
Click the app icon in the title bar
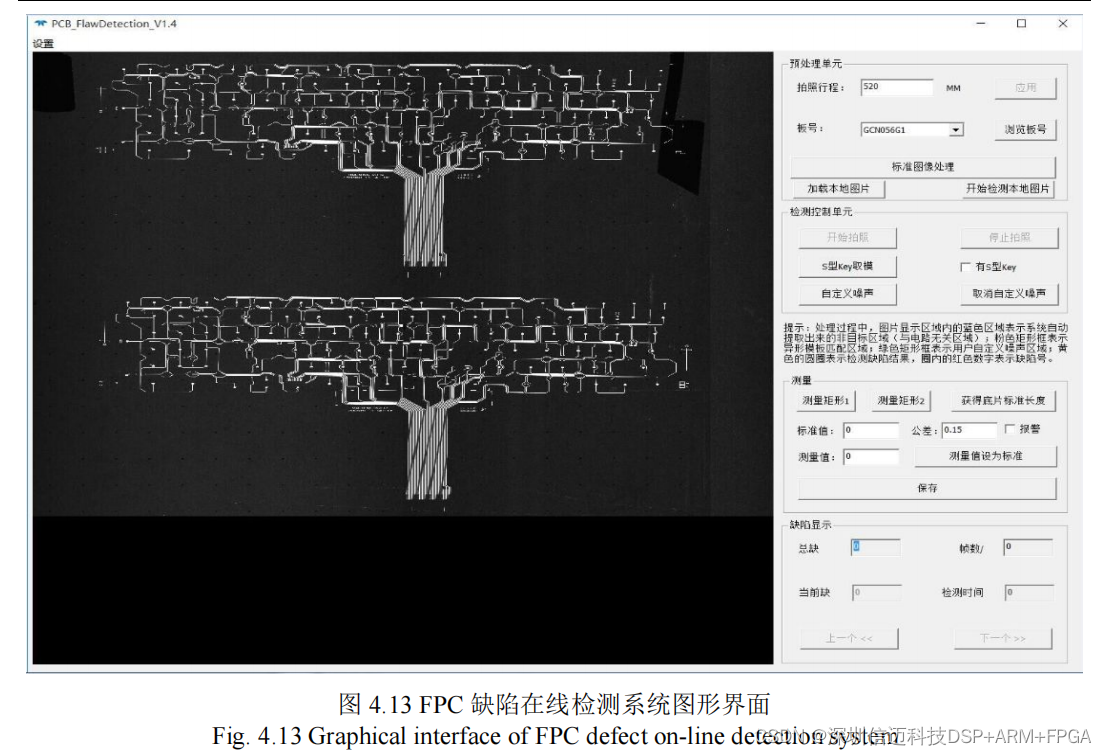[40, 24]
